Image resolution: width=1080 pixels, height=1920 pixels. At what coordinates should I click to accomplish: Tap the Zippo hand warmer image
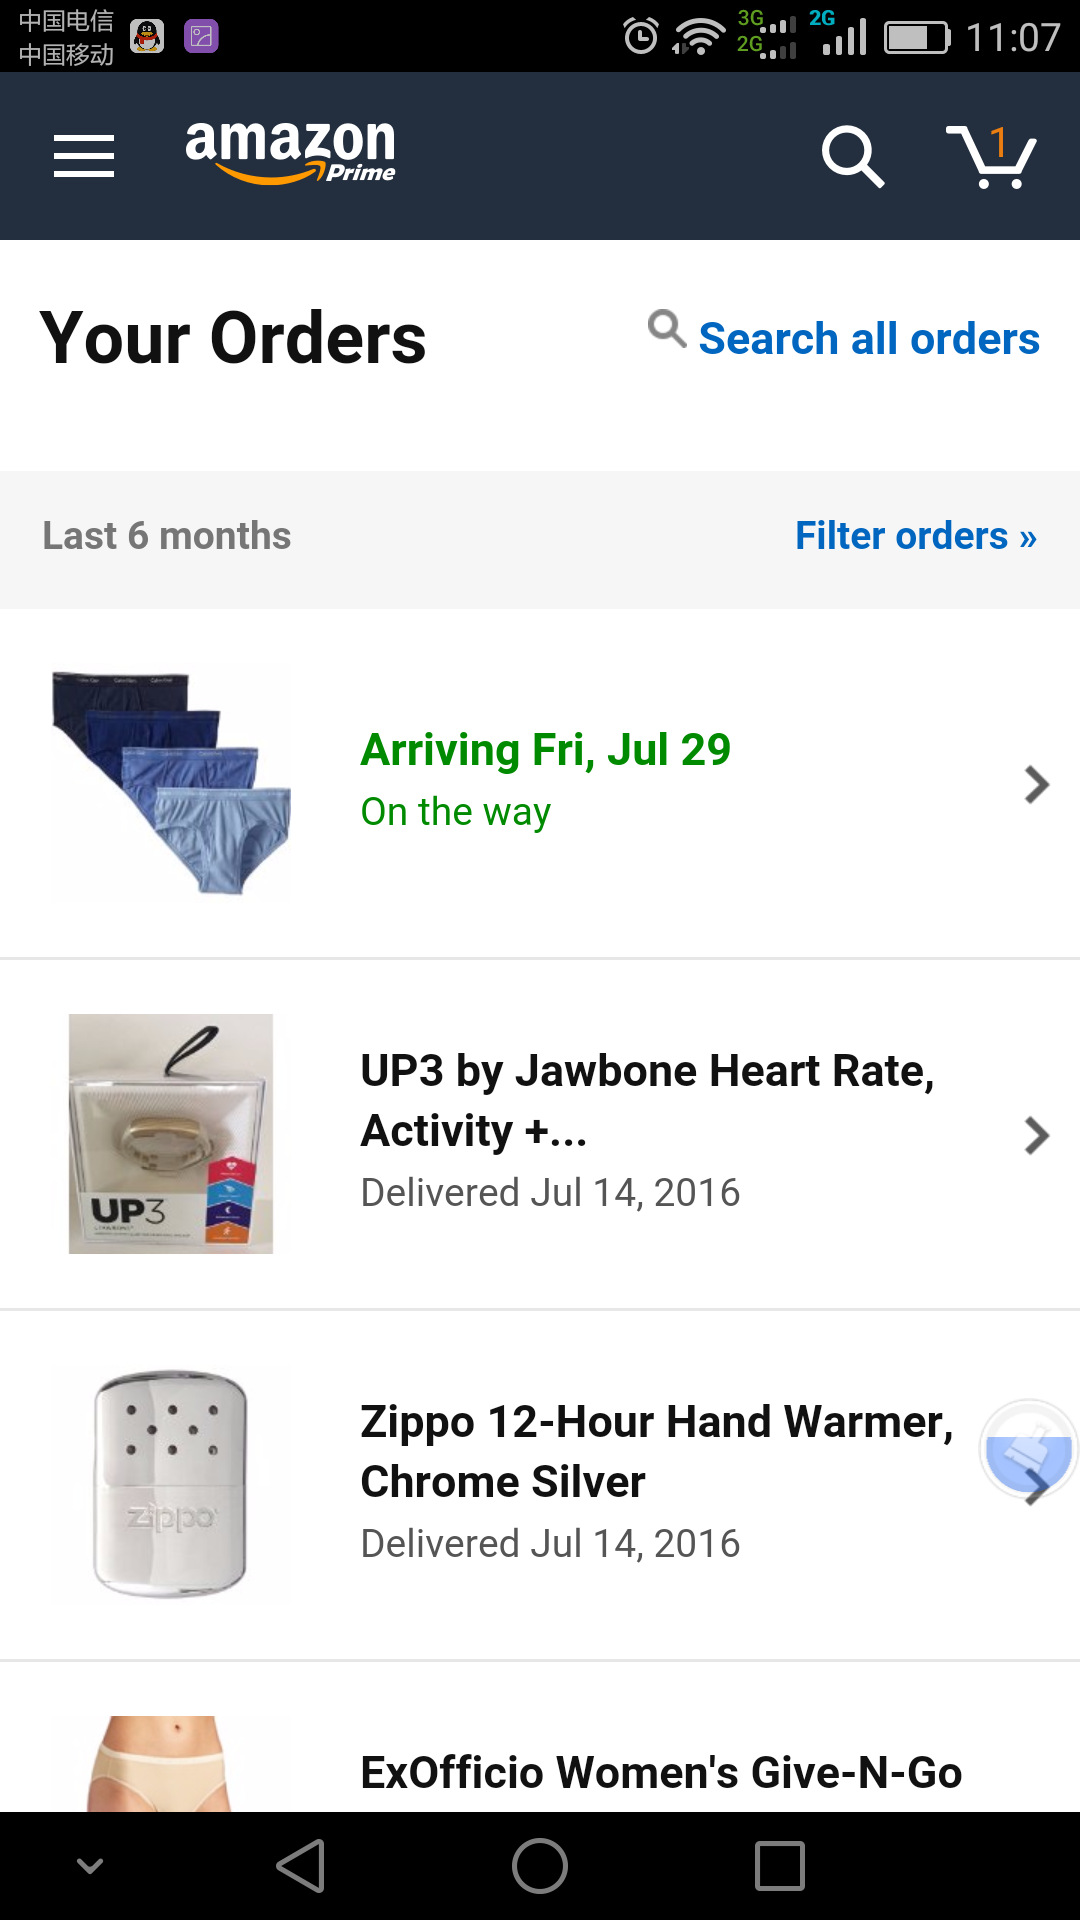(171, 1484)
